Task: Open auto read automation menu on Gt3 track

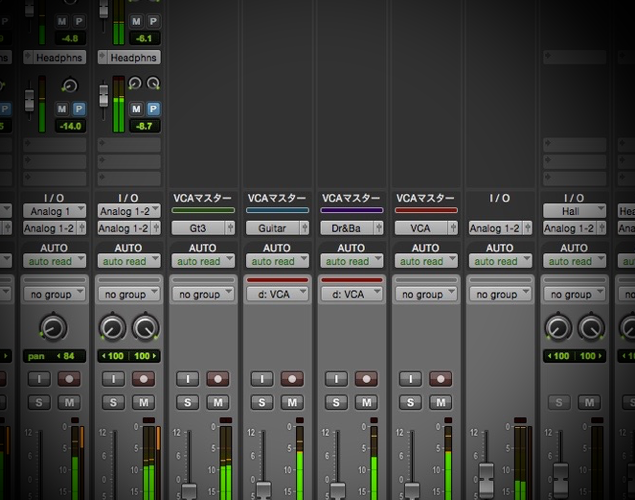Action: [203, 261]
